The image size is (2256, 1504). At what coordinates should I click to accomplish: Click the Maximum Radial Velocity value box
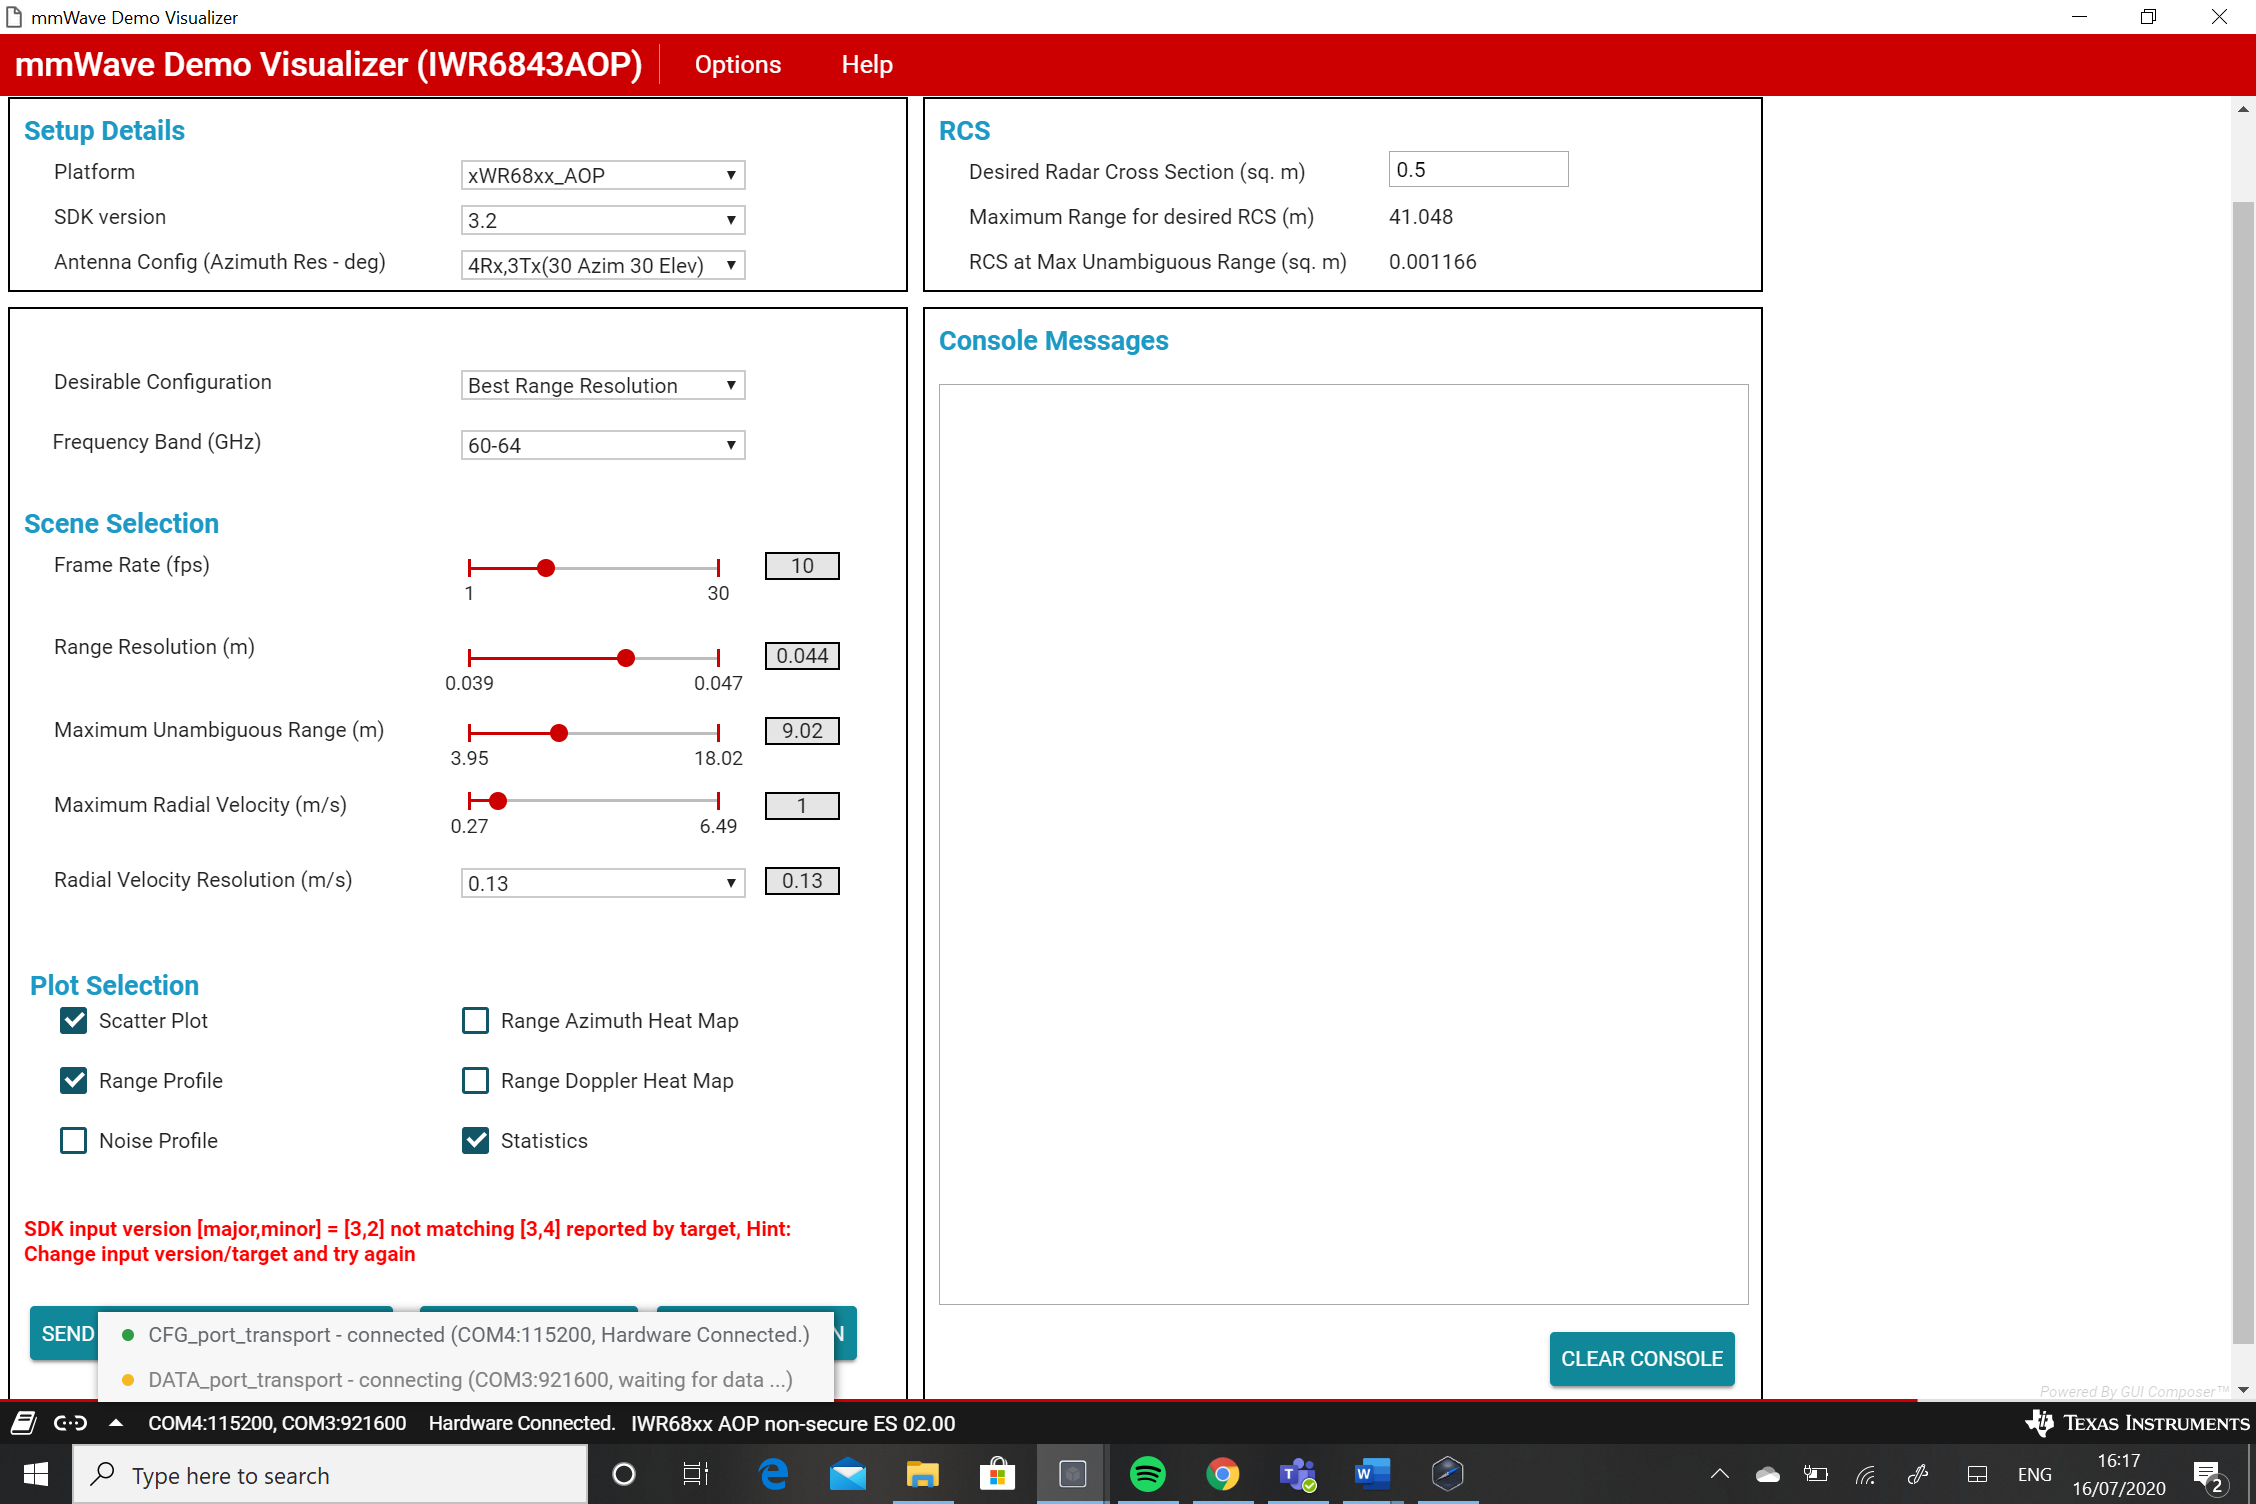(x=802, y=806)
